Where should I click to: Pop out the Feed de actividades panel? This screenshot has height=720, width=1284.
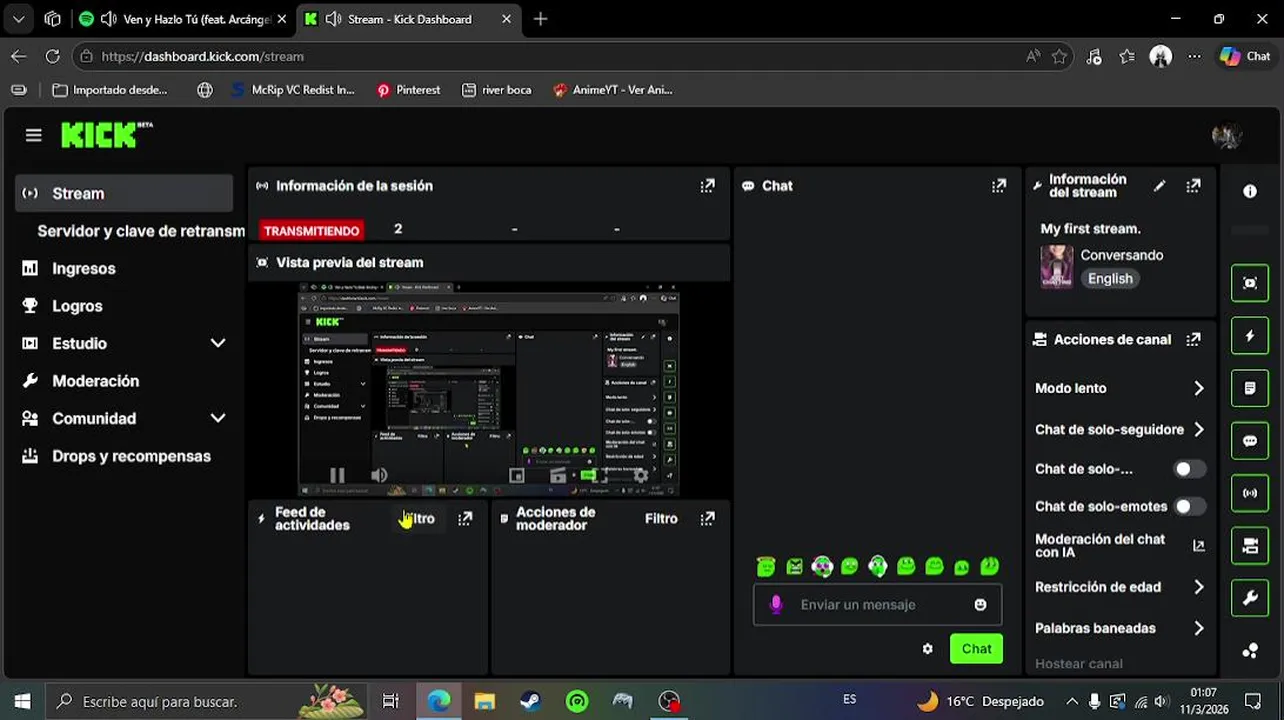(x=465, y=519)
